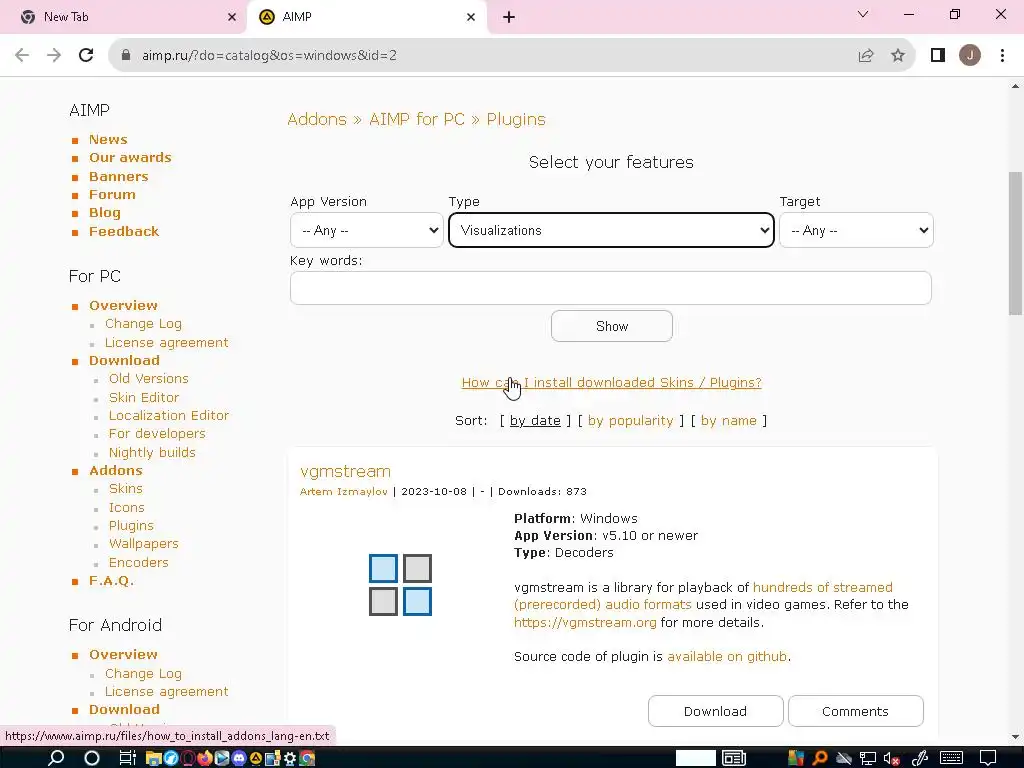Image resolution: width=1024 pixels, height=768 pixels.
Task: Open the profile avatar J
Action: 970,56
